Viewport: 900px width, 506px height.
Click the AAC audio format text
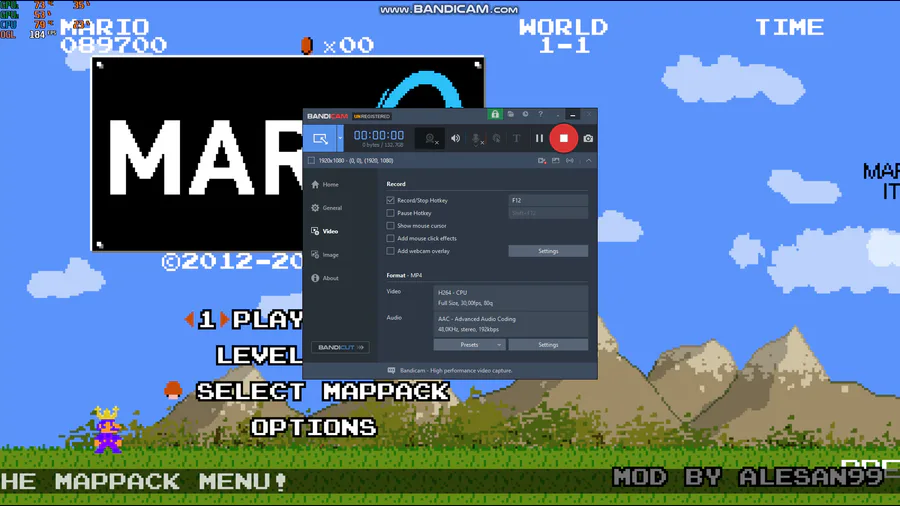tap(476, 319)
